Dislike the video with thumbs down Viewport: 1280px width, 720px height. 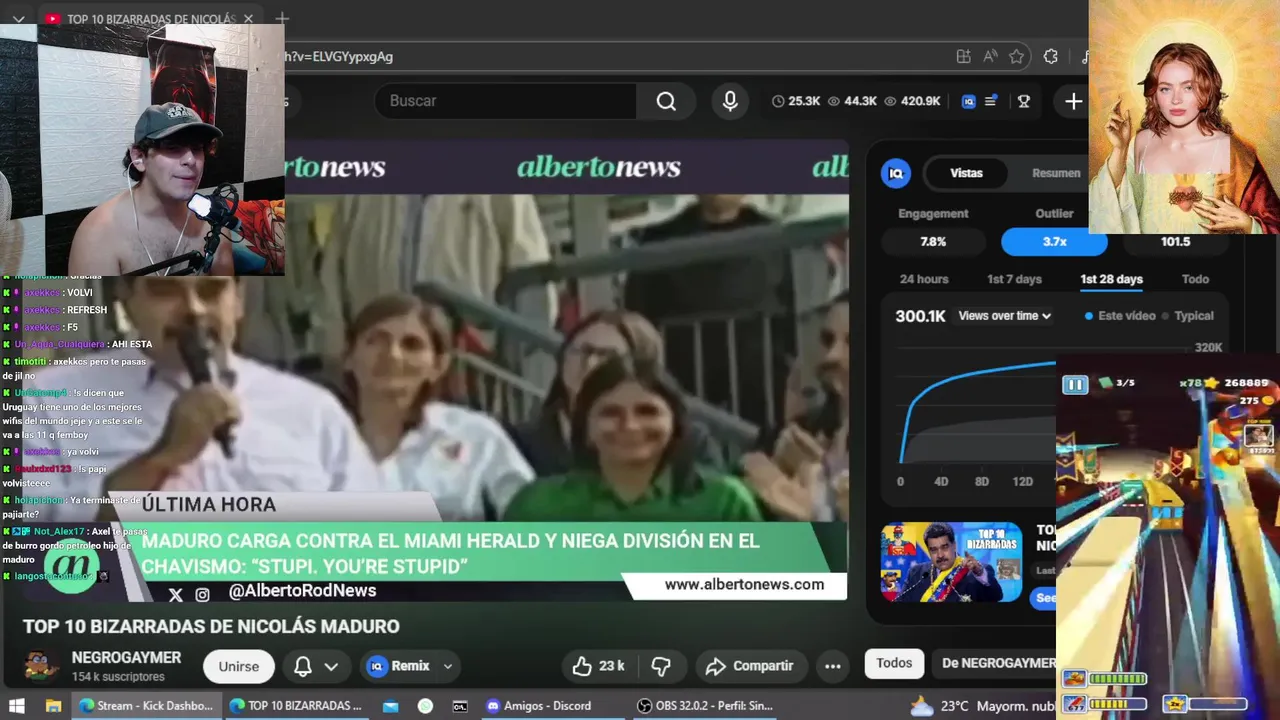[661, 666]
